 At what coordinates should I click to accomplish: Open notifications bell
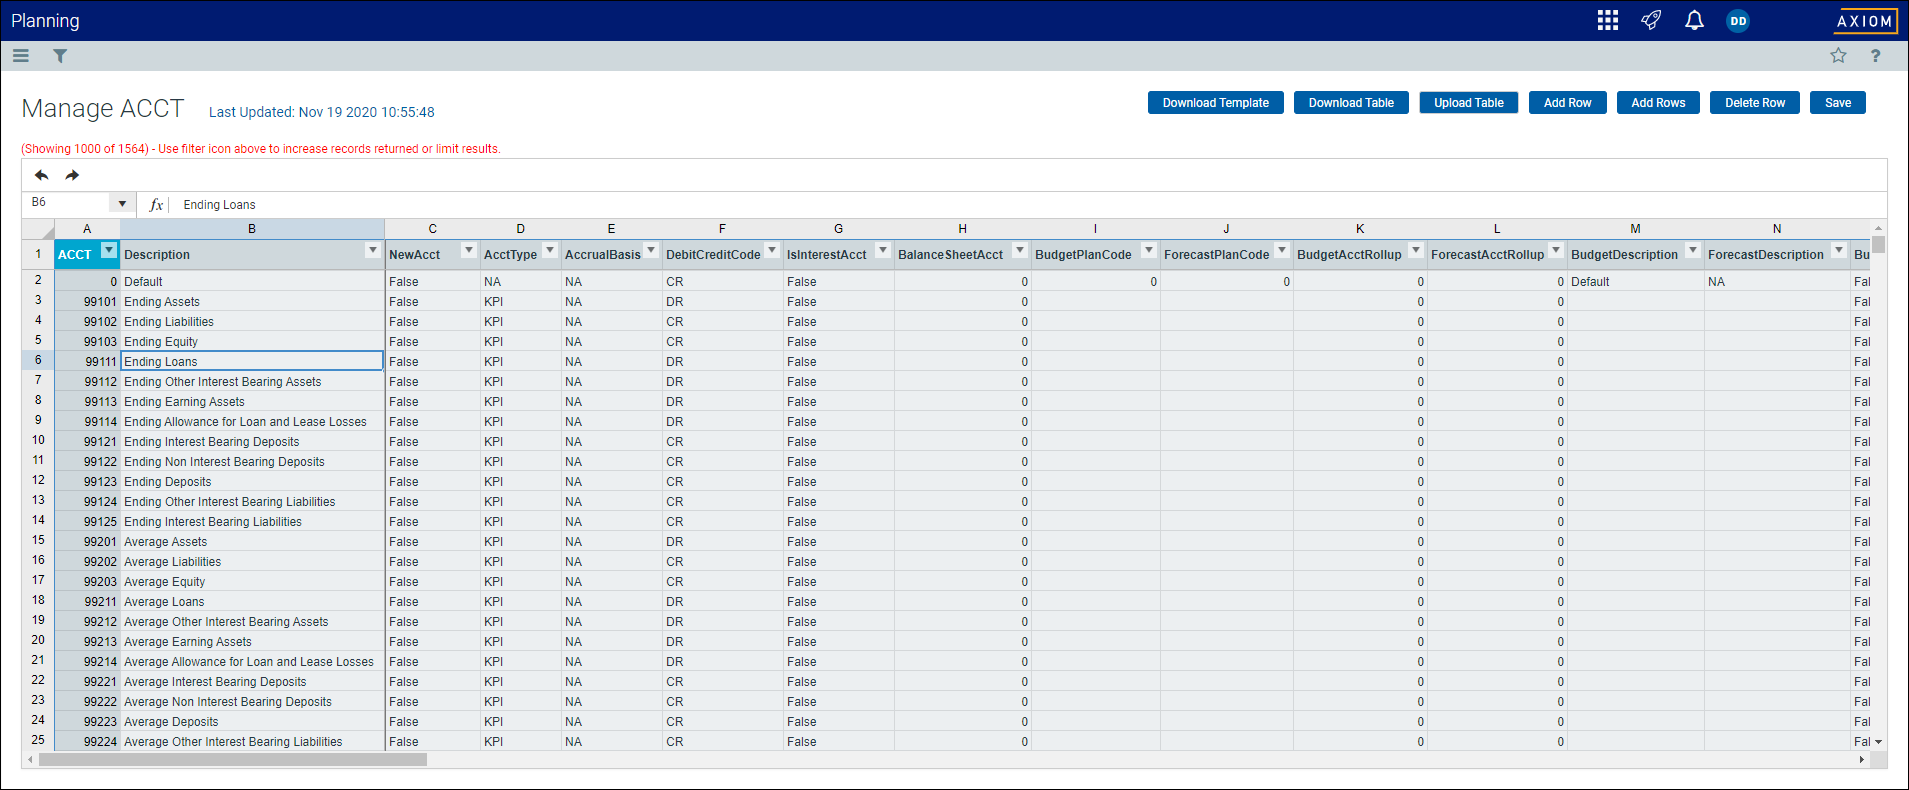(x=1694, y=20)
